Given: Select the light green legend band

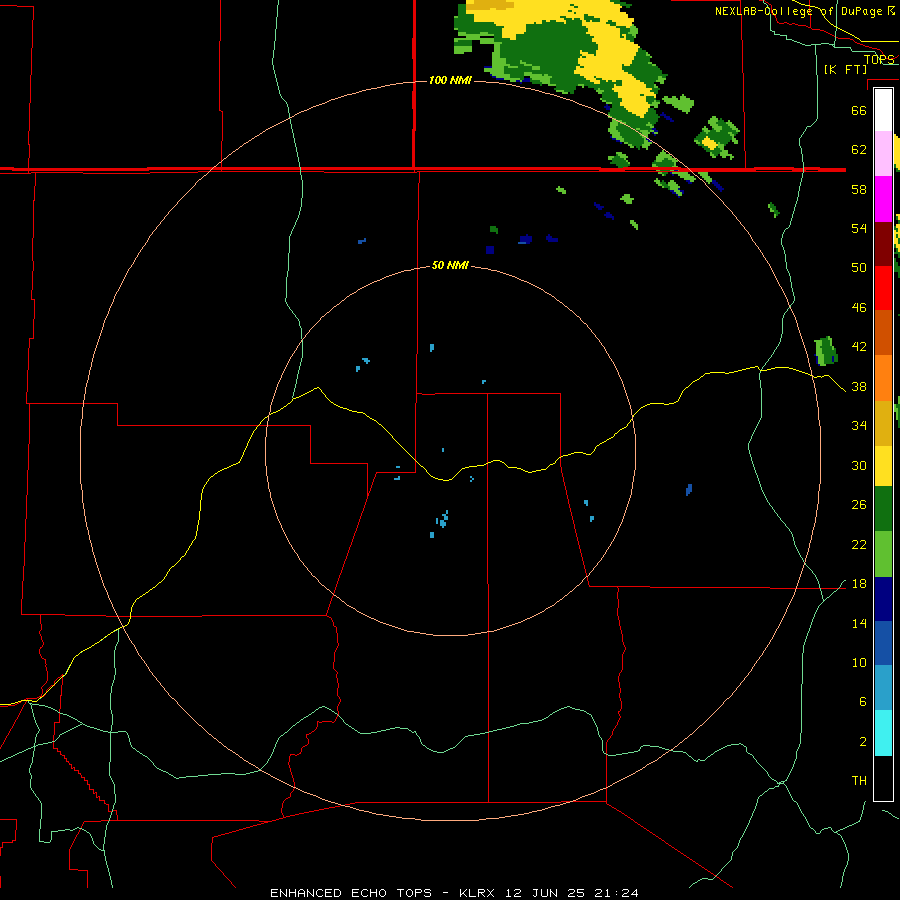Looking at the screenshot, I should click(x=883, y=554).
